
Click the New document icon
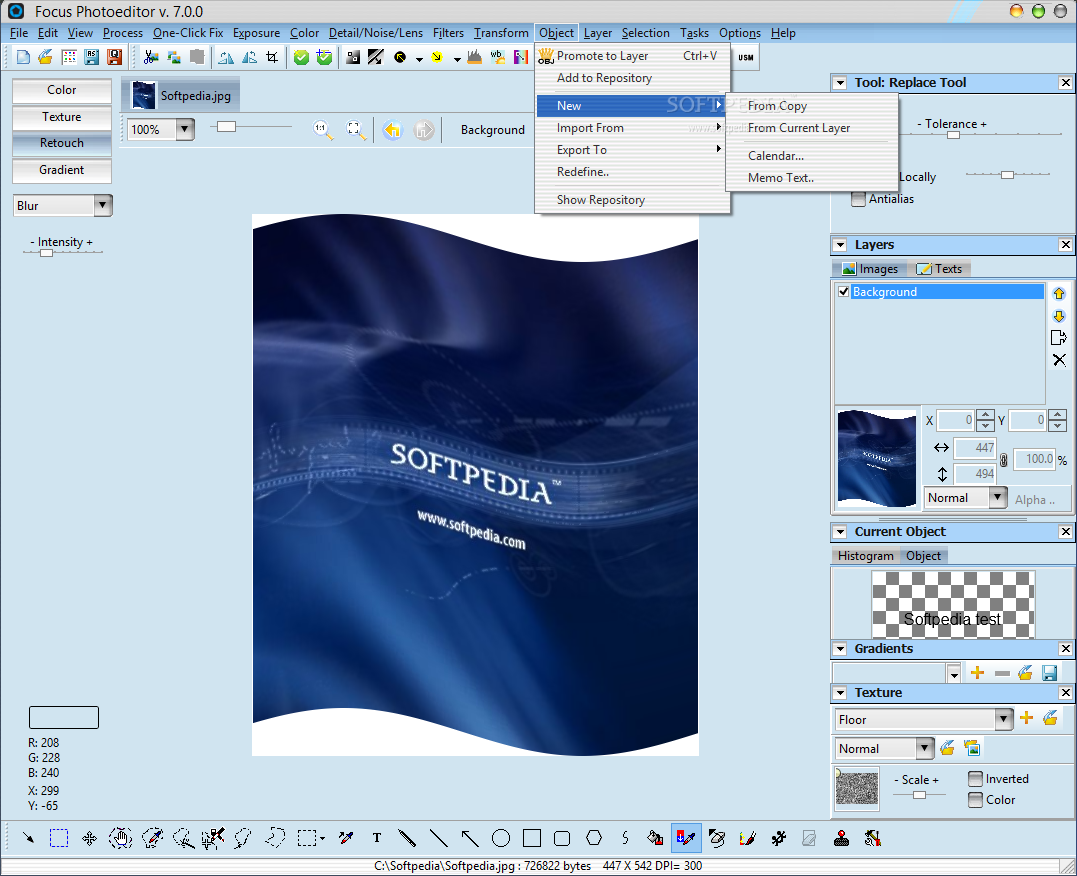23,57
